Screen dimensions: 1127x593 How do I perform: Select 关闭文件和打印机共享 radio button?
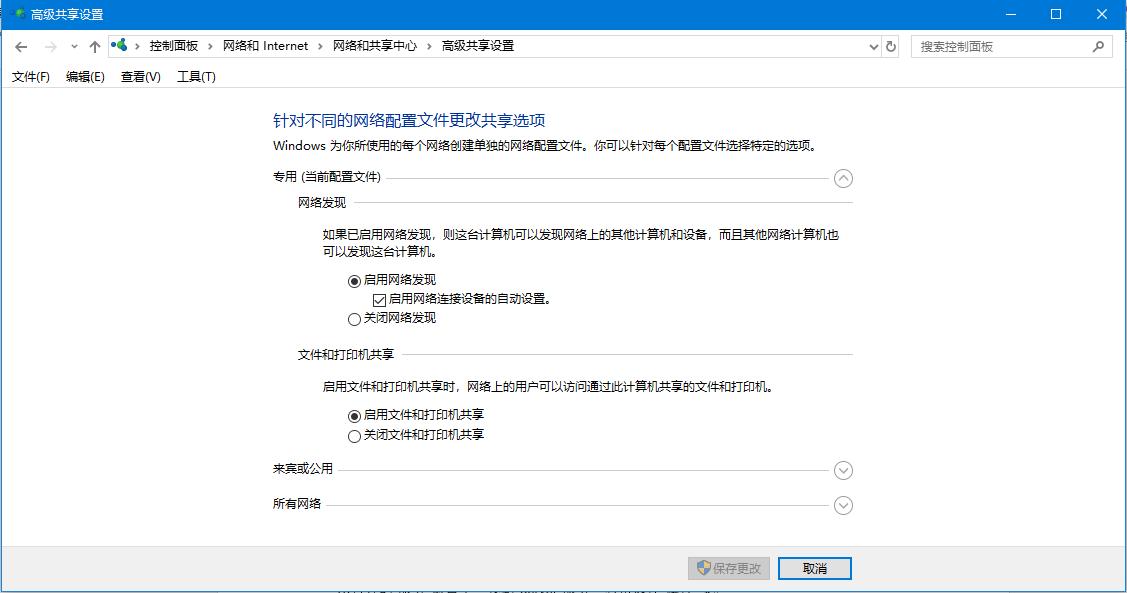point(354,436)
